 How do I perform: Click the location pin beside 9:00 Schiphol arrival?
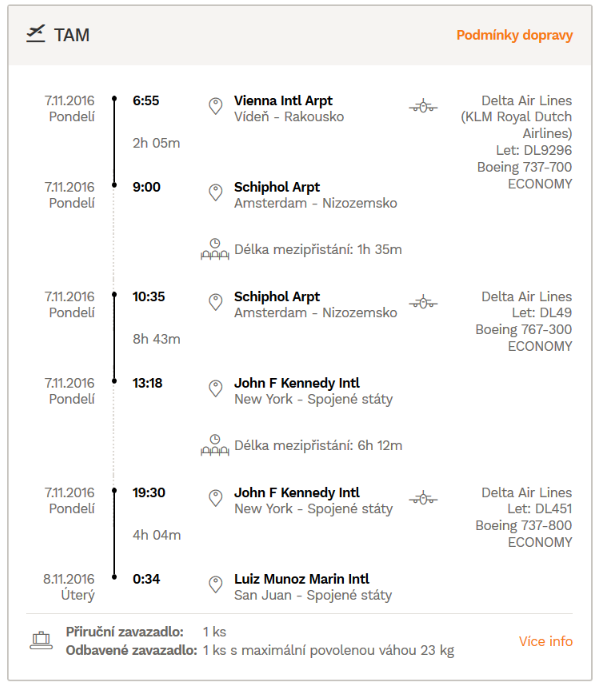click(x=215, y=193)
